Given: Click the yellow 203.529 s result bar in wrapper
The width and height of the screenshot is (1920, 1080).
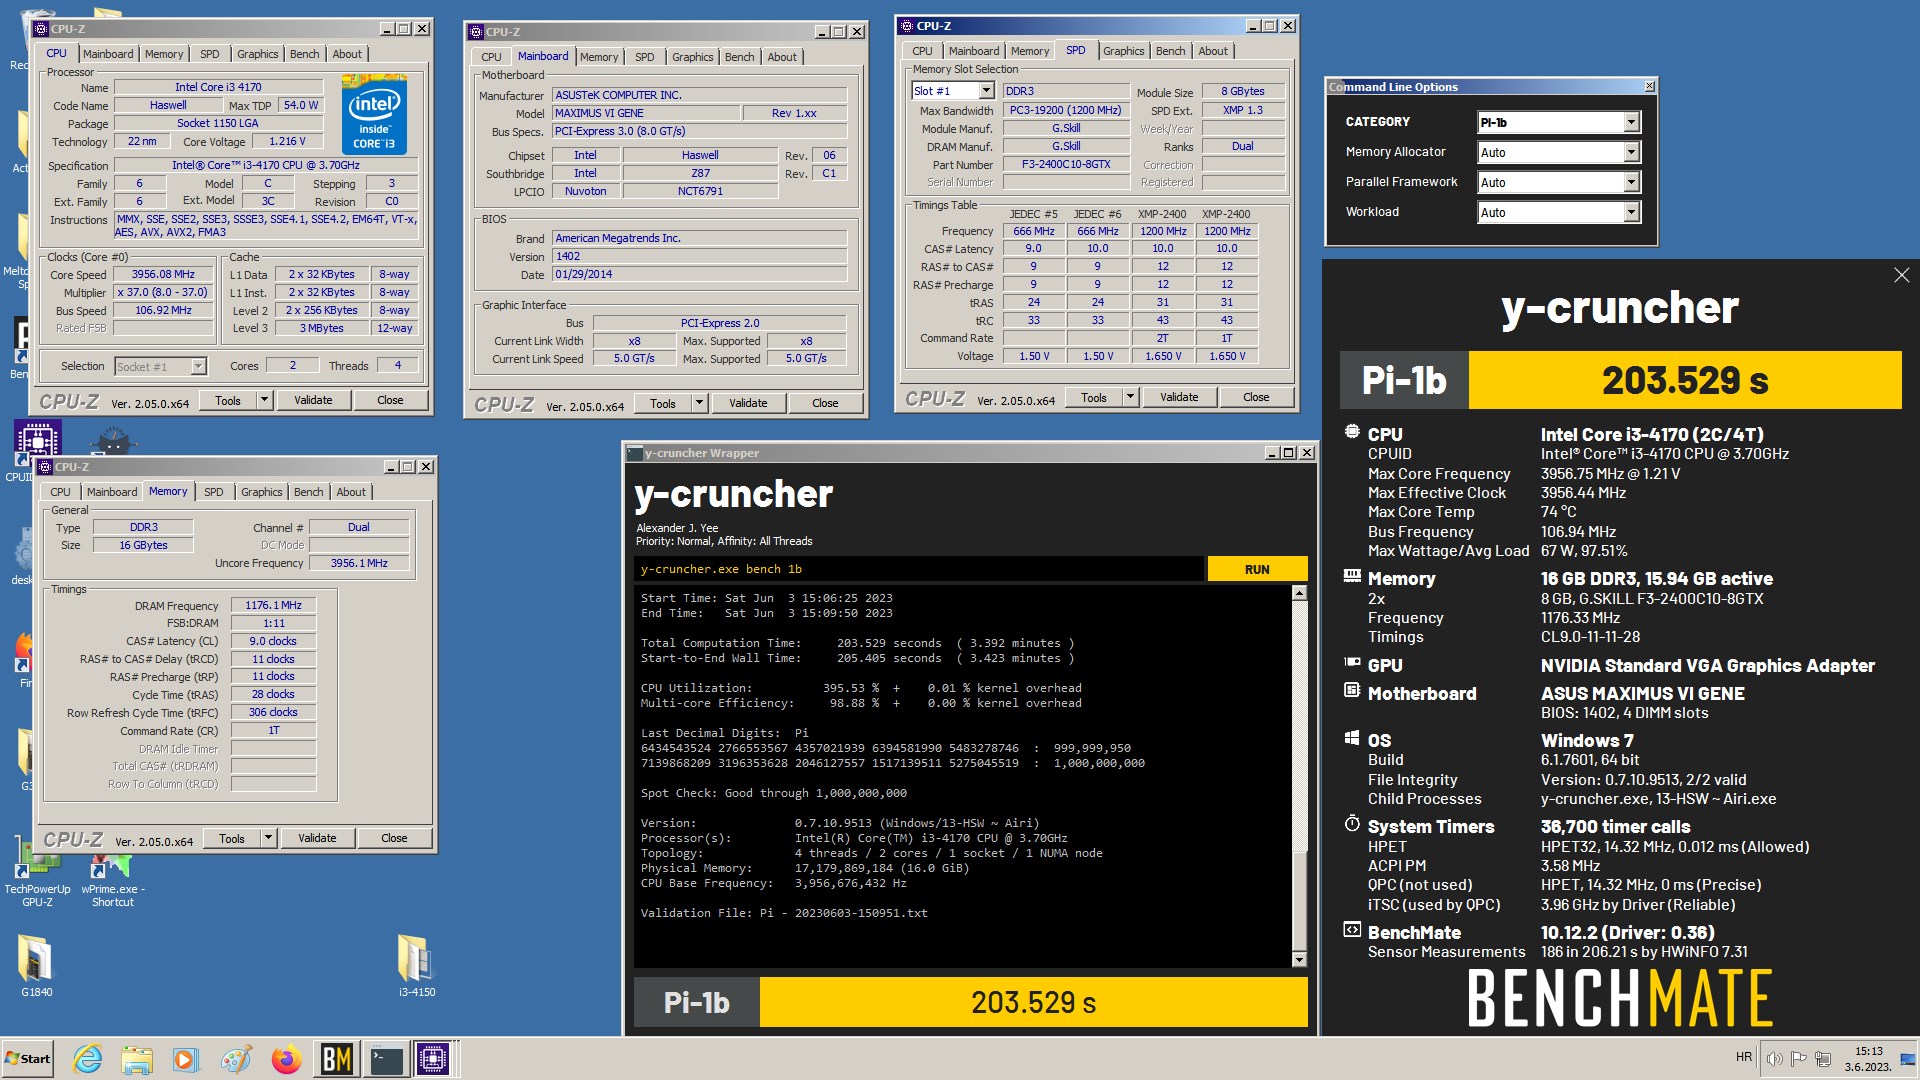Looking at the screenshot, I should (x=1034, y=1002).
